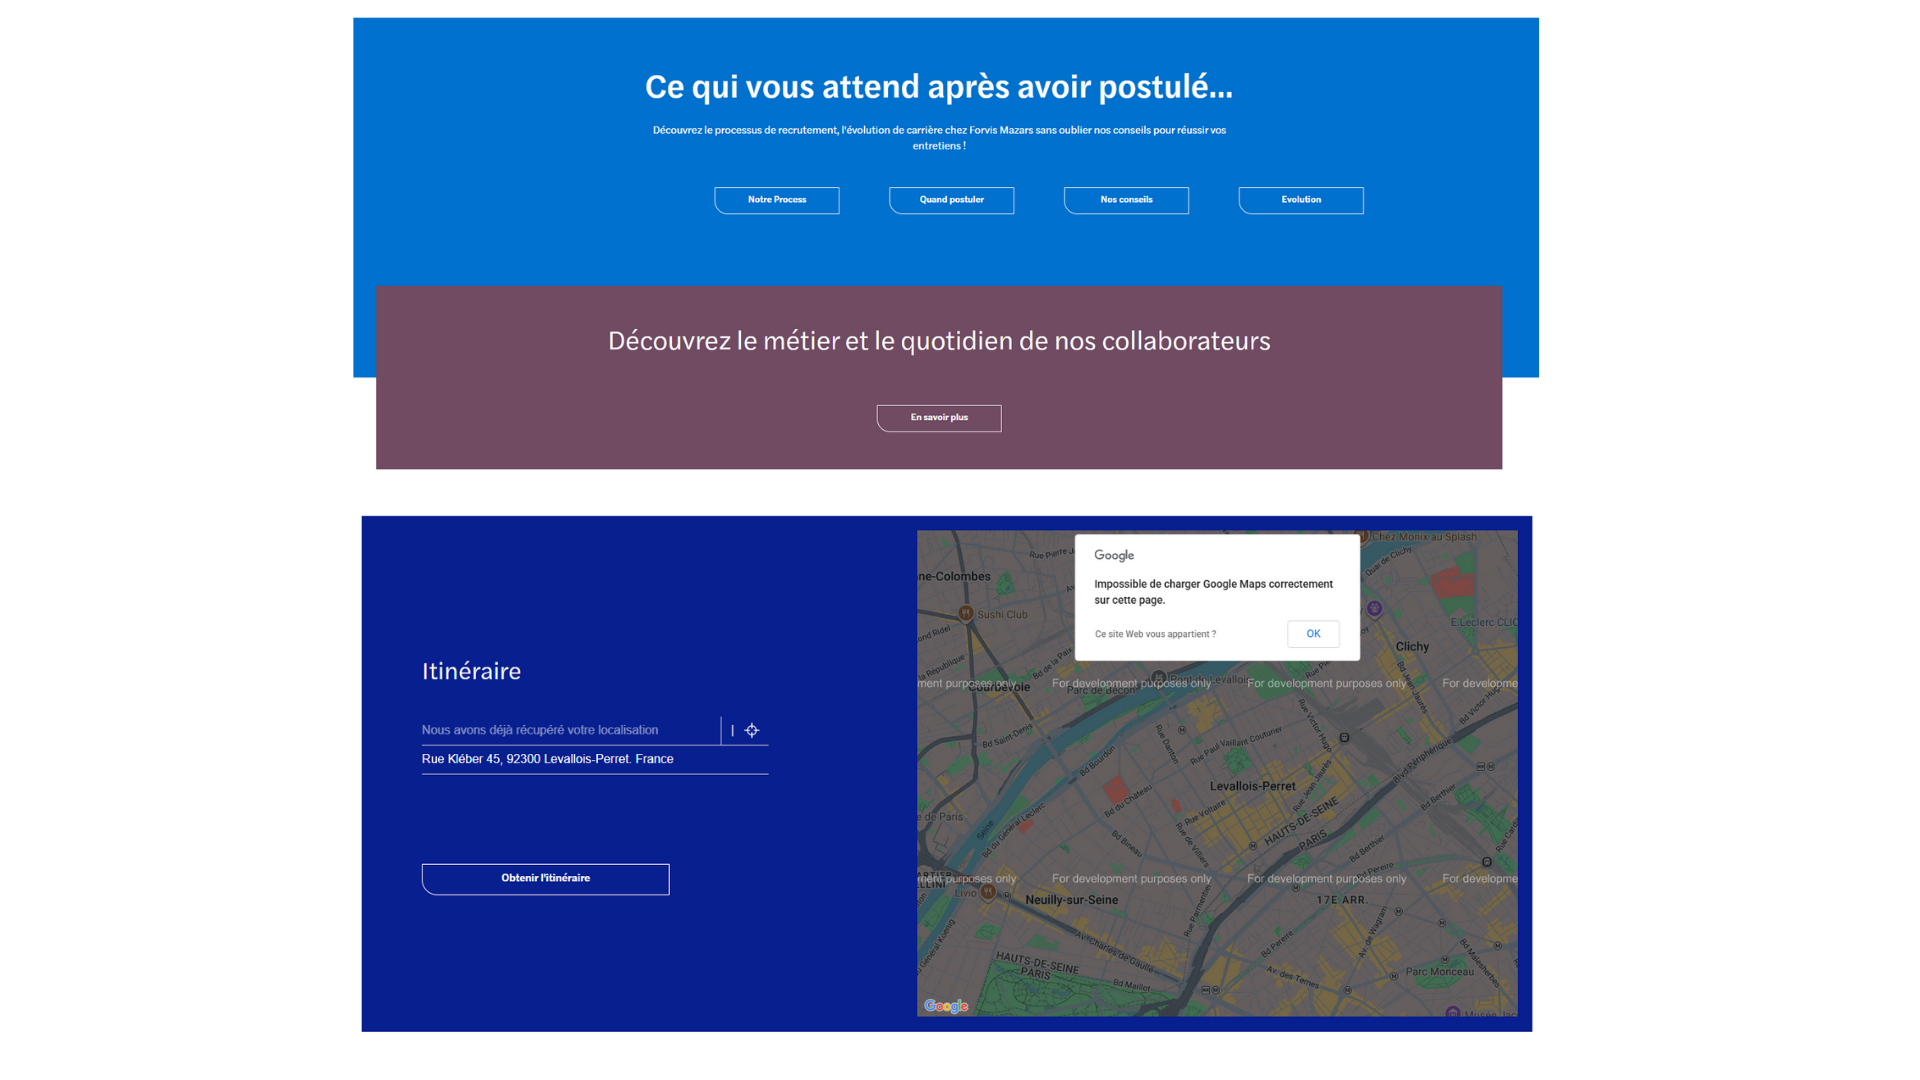Click the Levallois-Perret label on the map
Viewport: 1920px width, 1080px height.
1252,786
